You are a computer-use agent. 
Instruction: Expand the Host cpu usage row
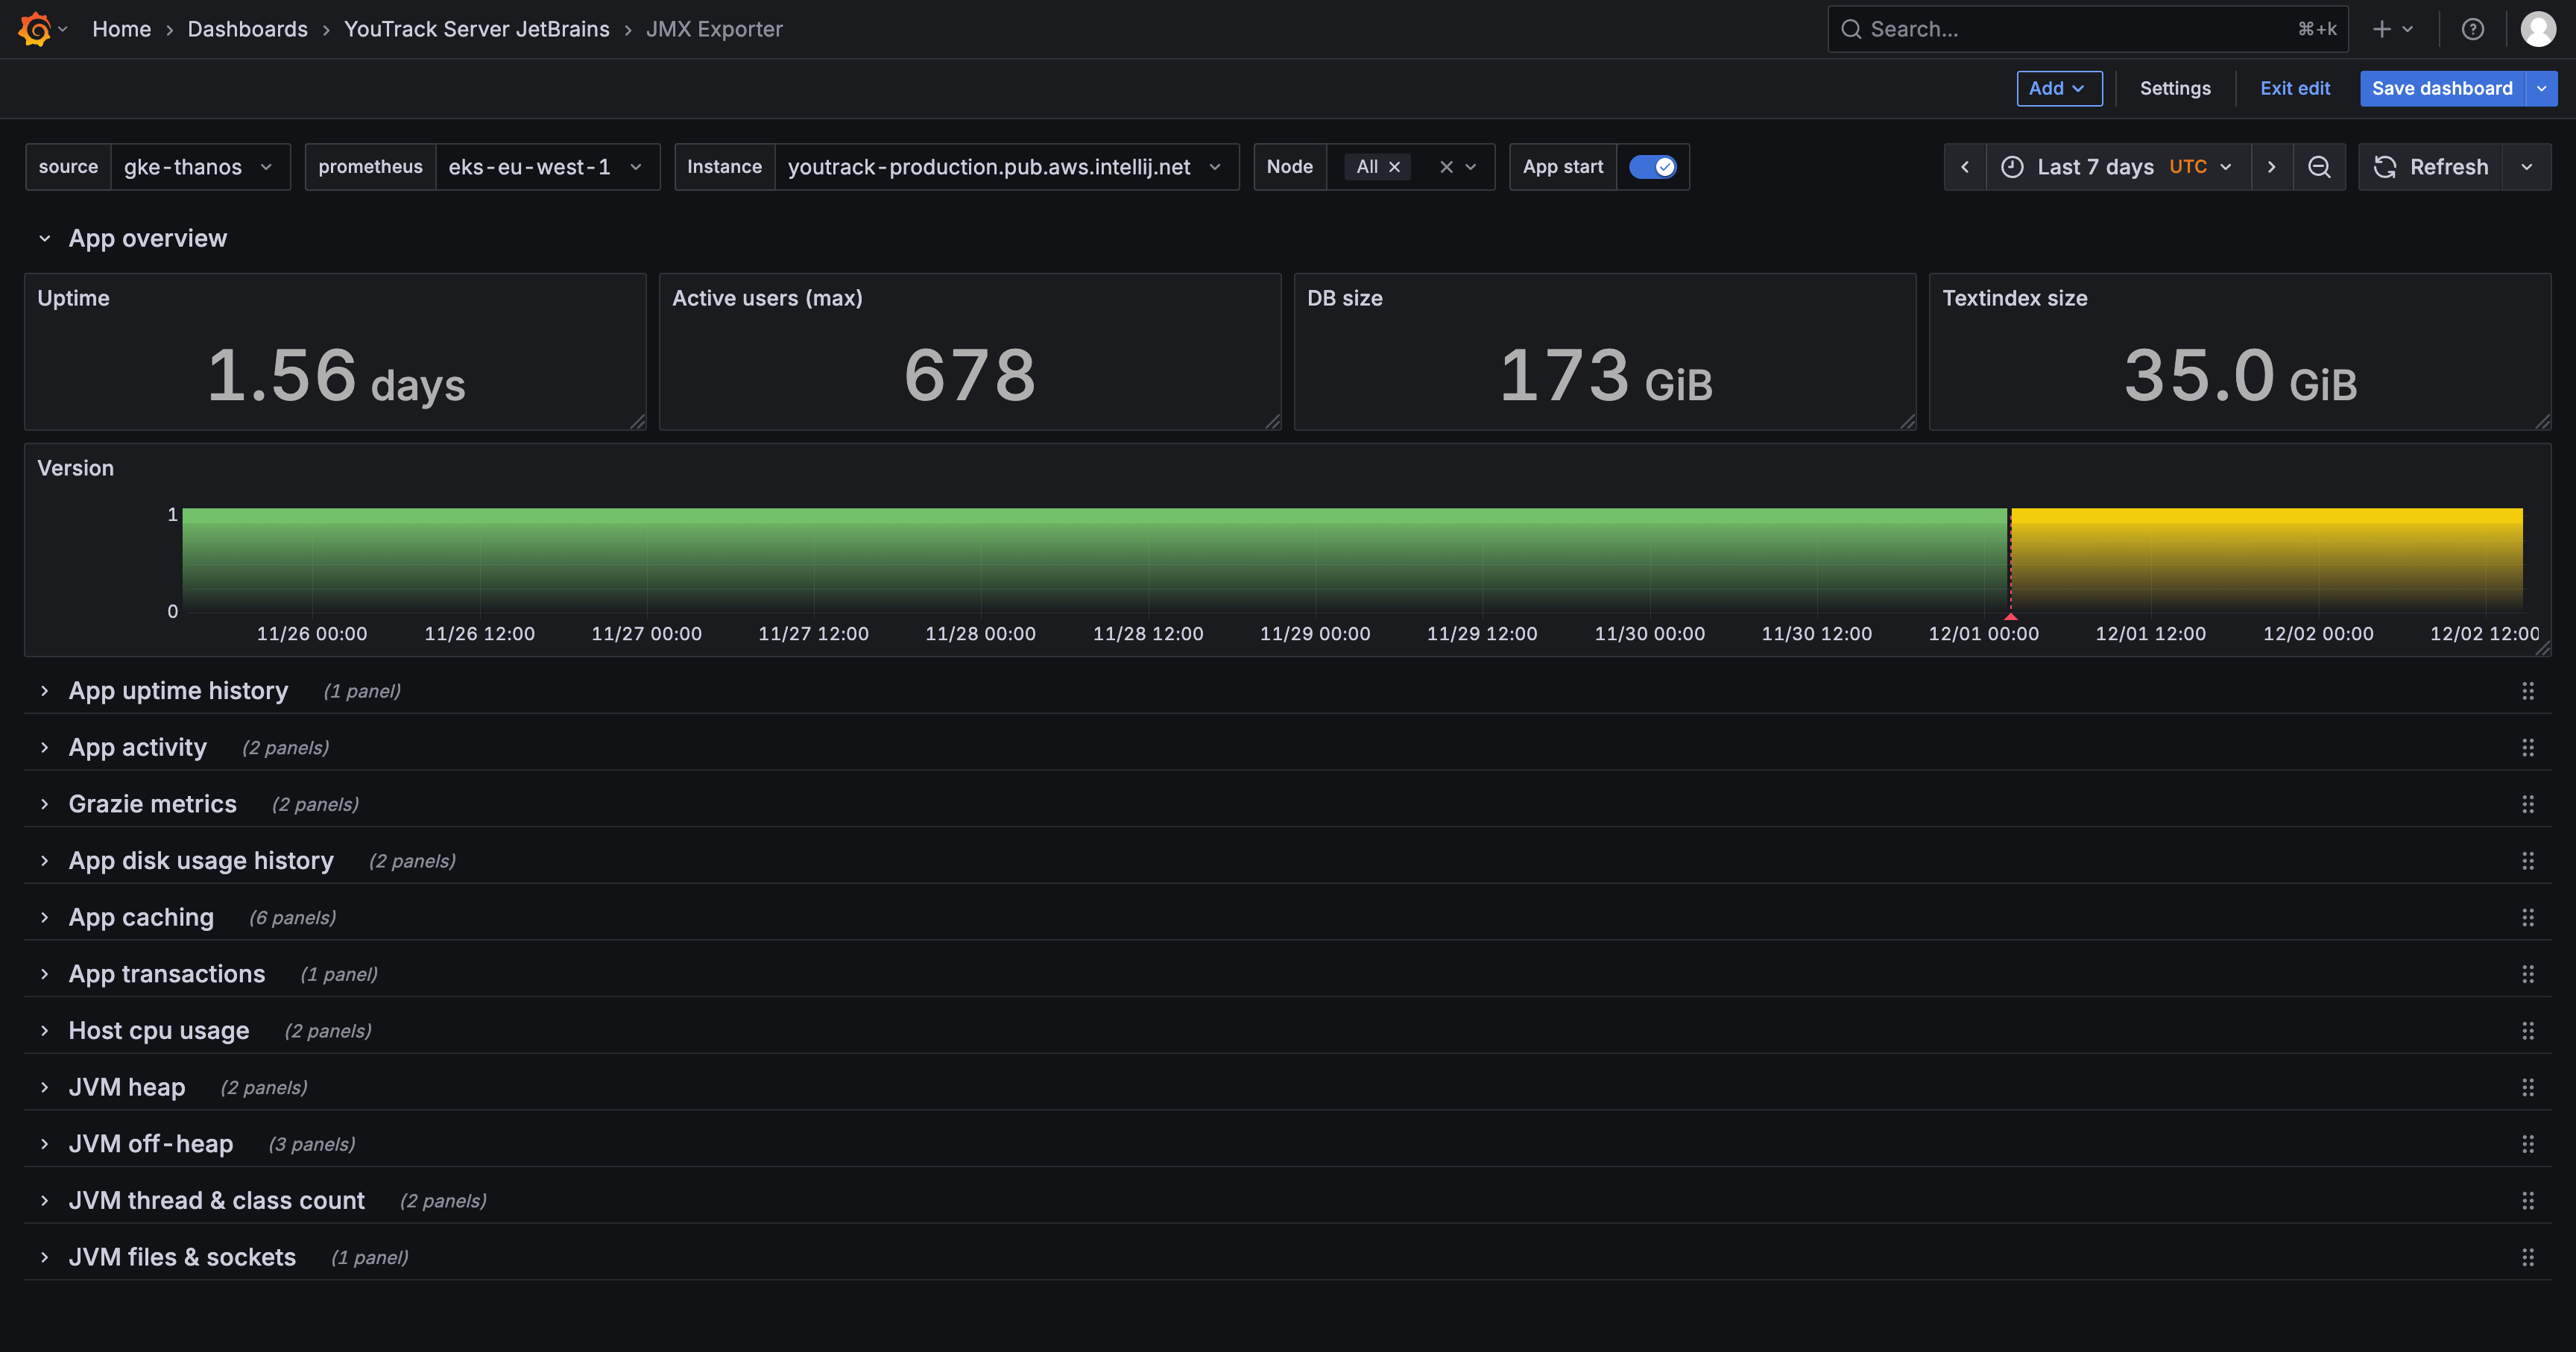(x=44, y=1031)
